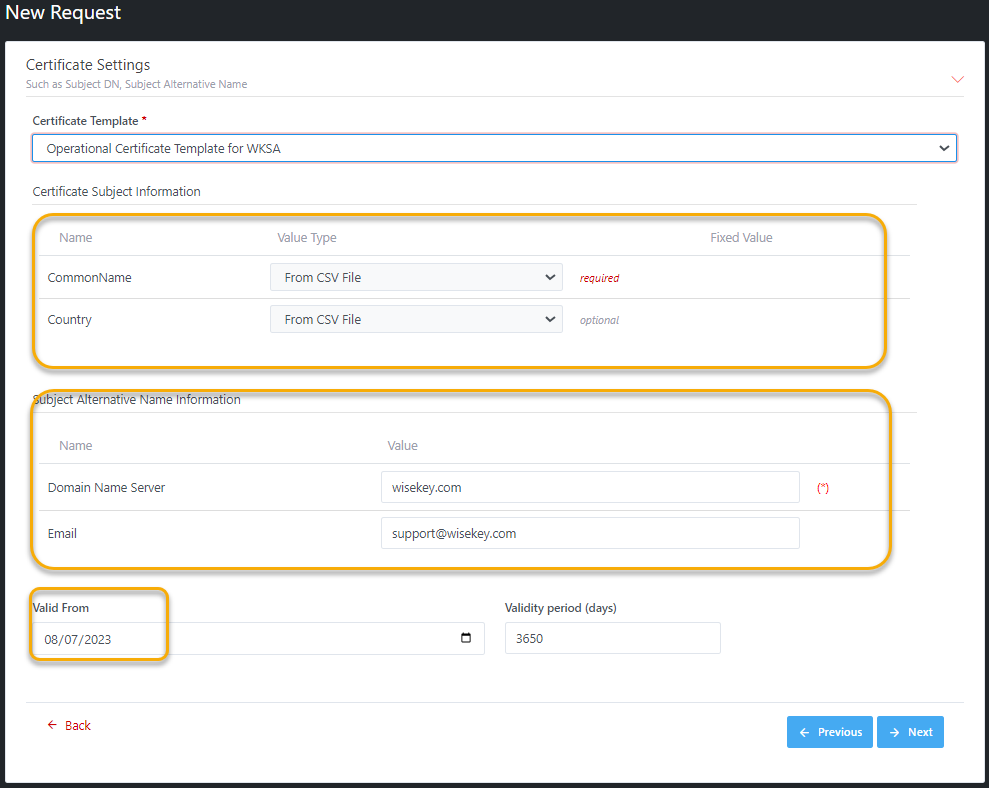The height and width of the screenshot is (788, 989).
Task: Expand the CommonName Value Type dropdown
Action: 416,277
